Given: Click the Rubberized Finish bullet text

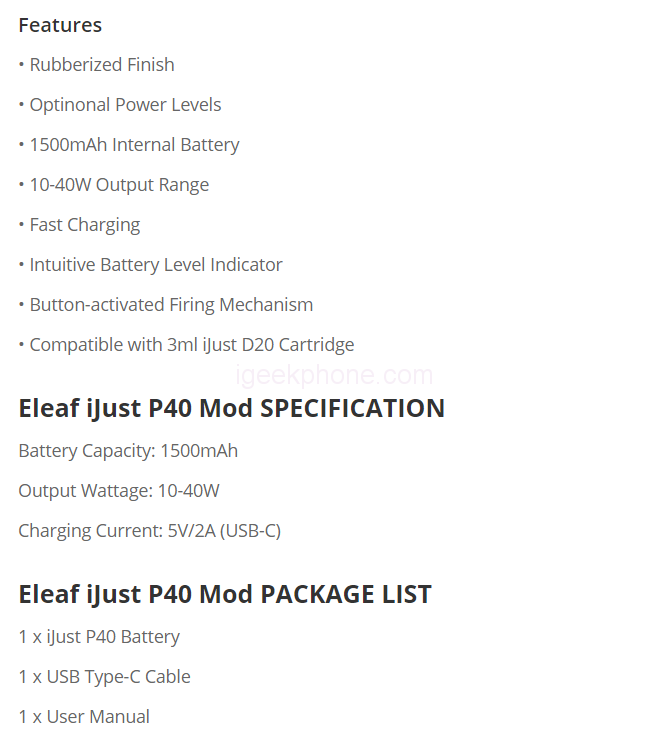Looking at the screenshot, I should [x=101, y=65].
